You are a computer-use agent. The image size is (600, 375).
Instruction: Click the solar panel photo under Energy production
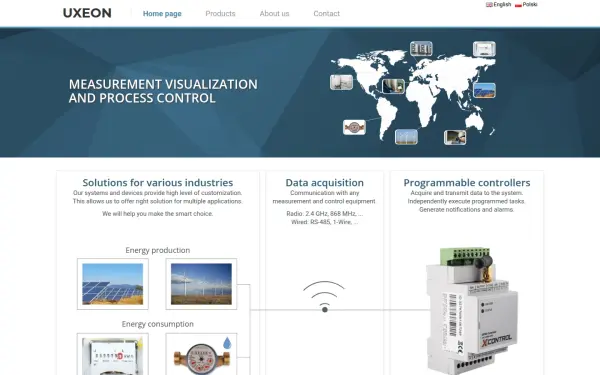113,284
